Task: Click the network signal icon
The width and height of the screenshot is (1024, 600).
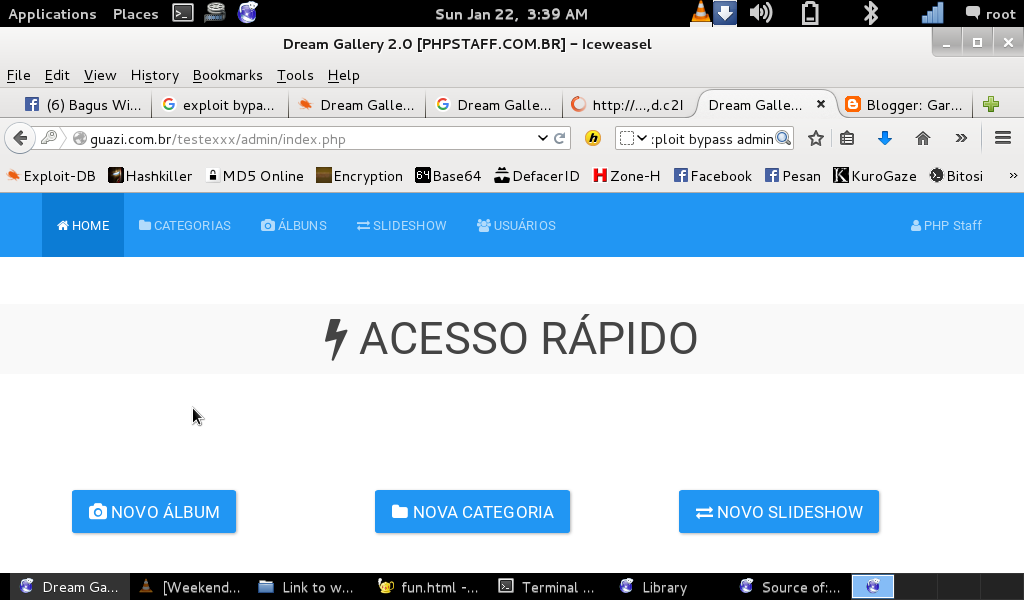Action: click(x=933, y=13)
